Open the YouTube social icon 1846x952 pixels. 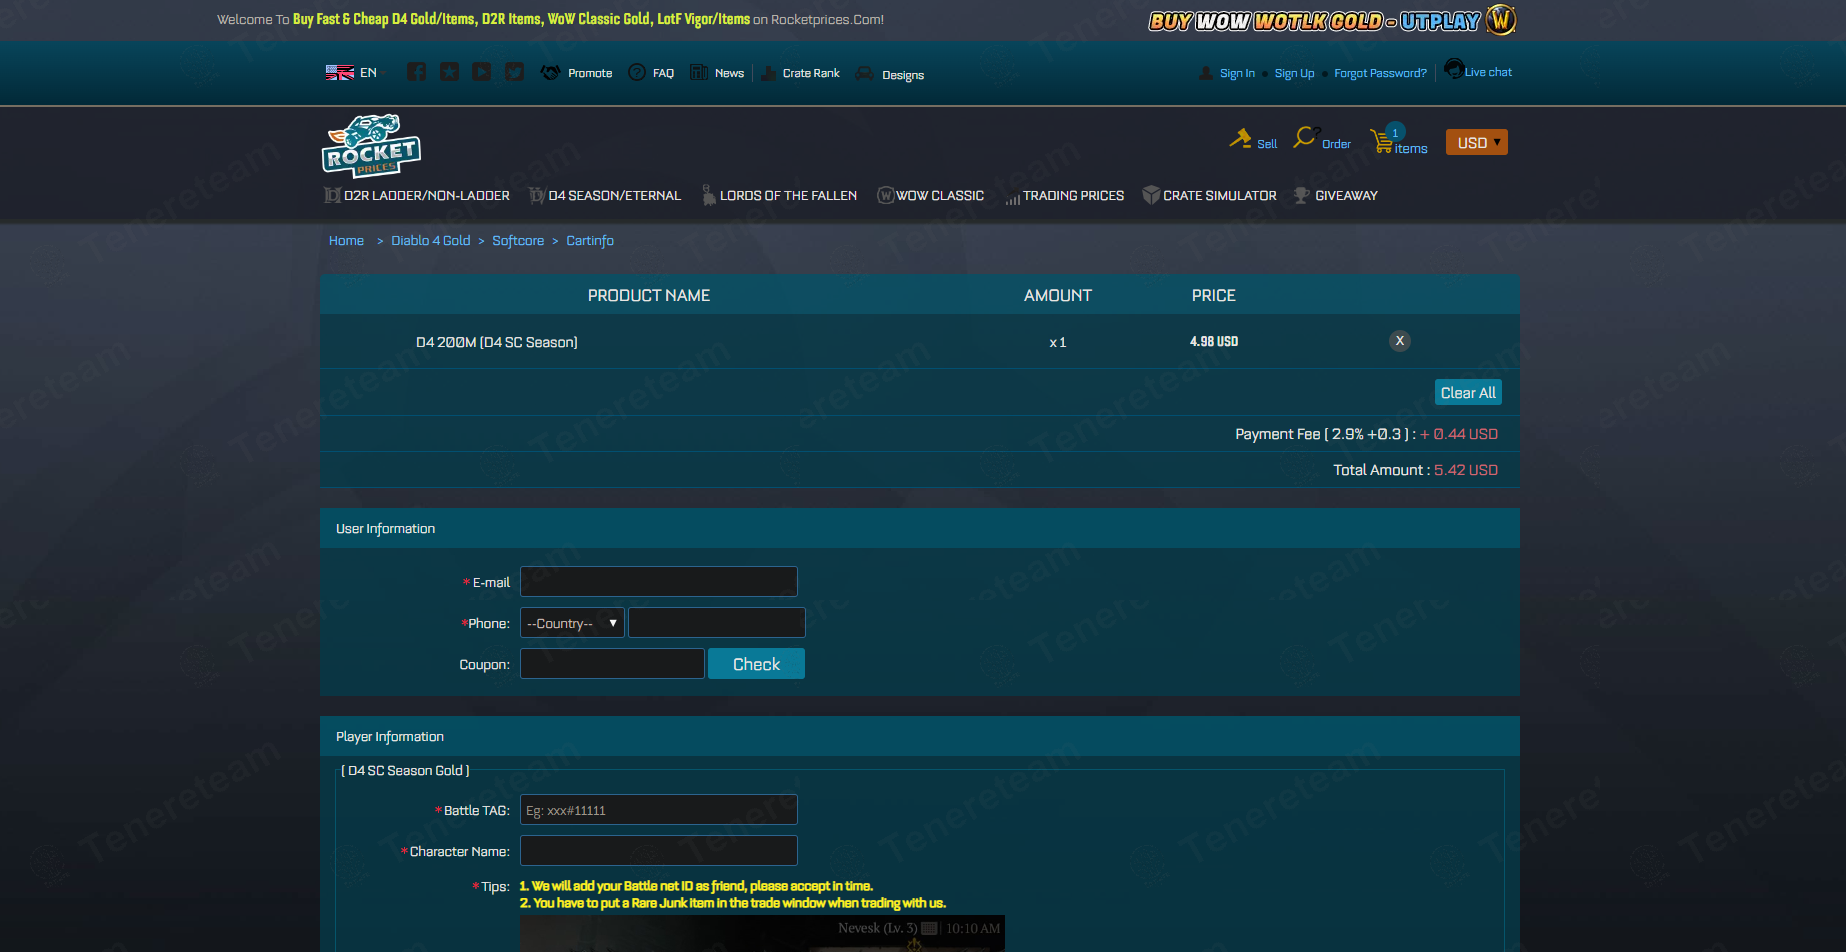tap(482, 72)
